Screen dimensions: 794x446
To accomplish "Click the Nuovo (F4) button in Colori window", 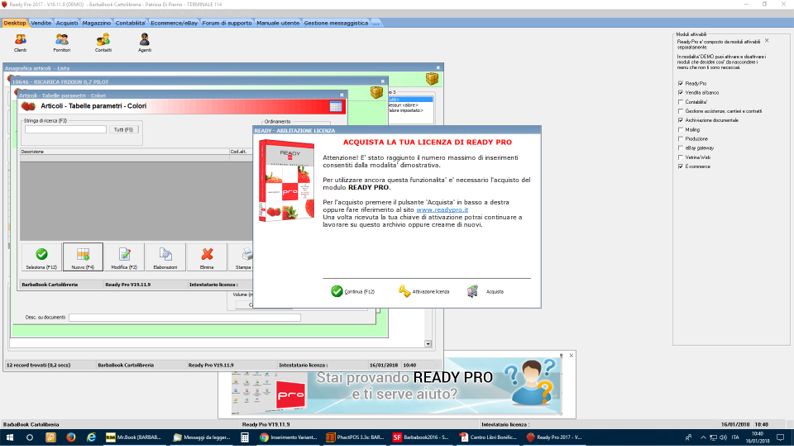I will [x=83, y=257].
